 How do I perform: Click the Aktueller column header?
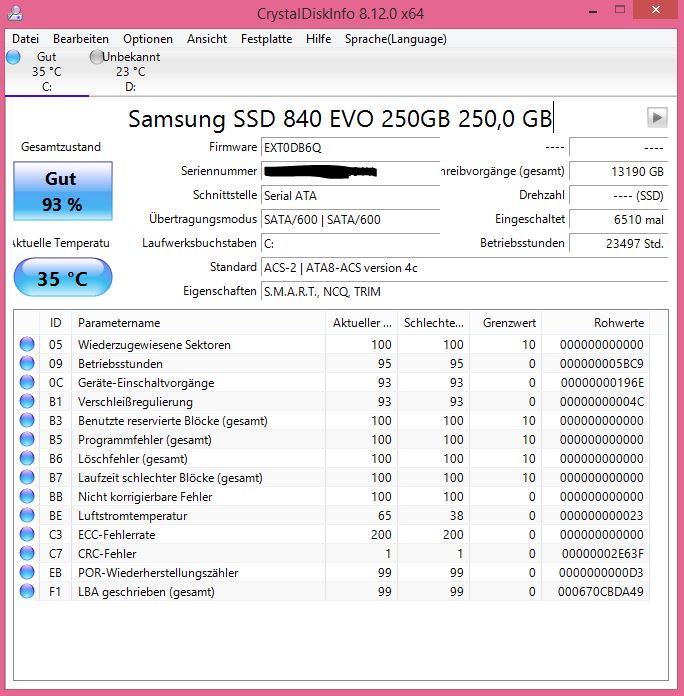362,323
